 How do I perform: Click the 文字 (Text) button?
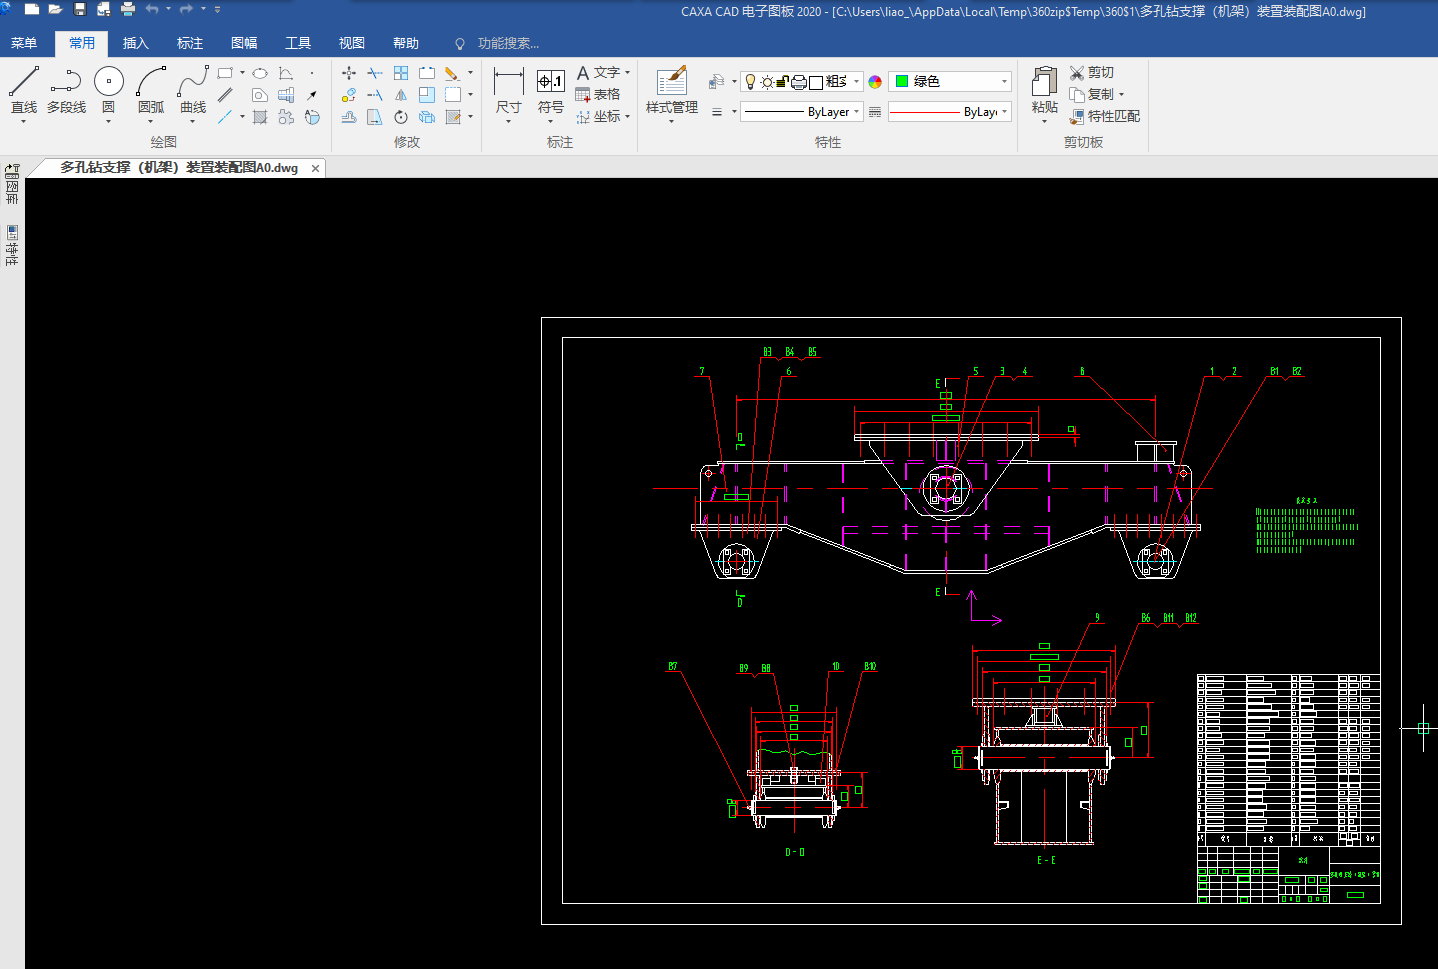pos(598,73)
